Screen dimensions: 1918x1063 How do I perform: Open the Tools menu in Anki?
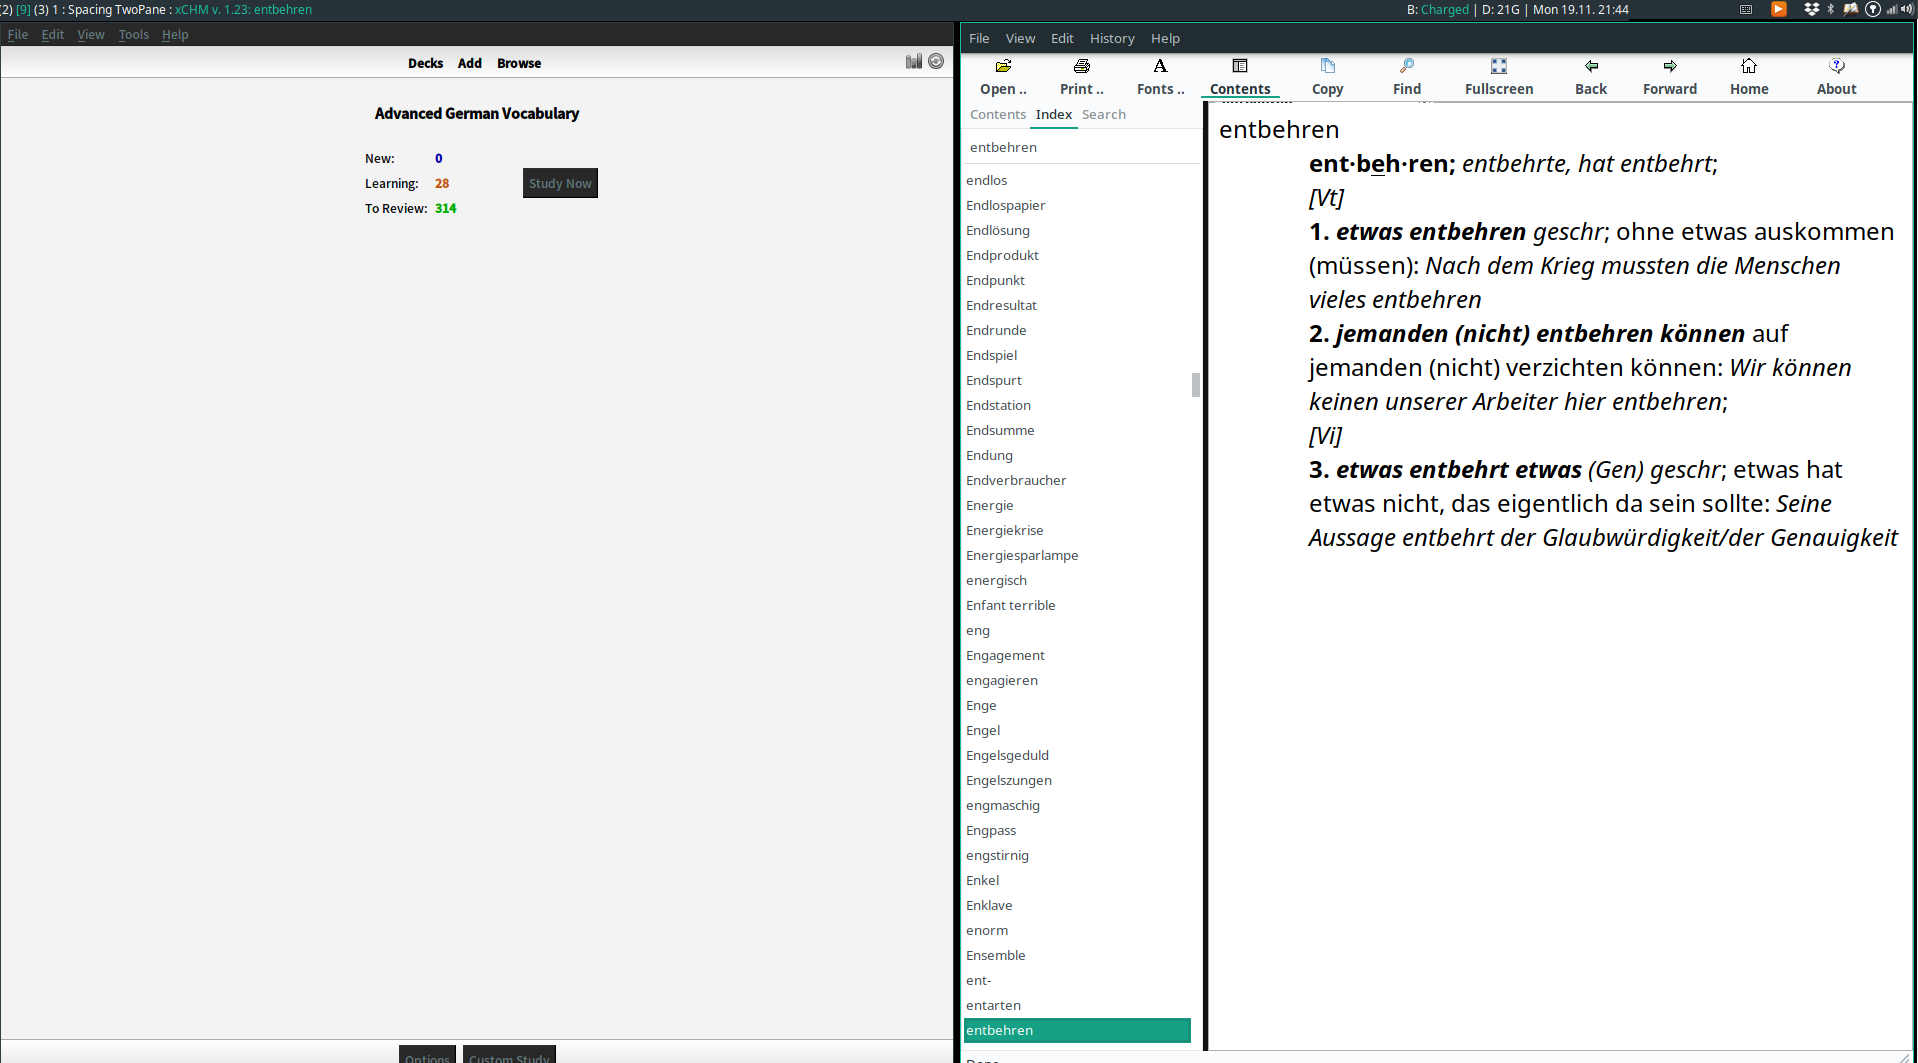point(133,34)
